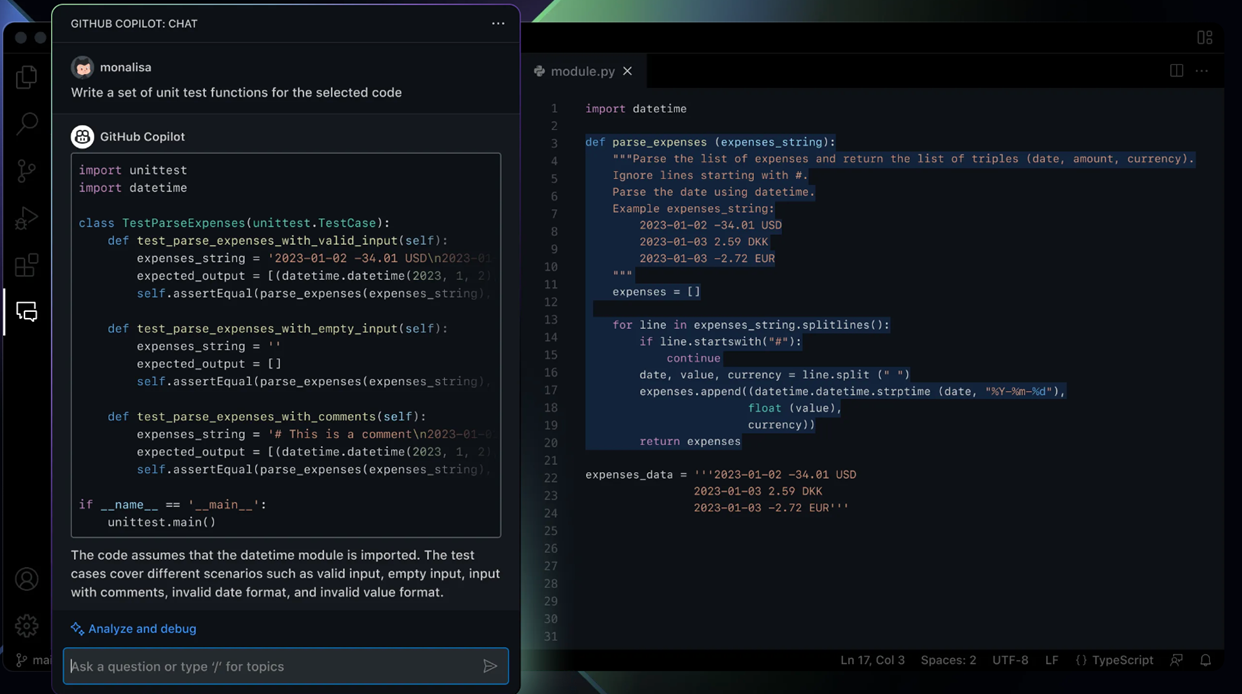
Task: Close the module.py tab
Action: 627,70
